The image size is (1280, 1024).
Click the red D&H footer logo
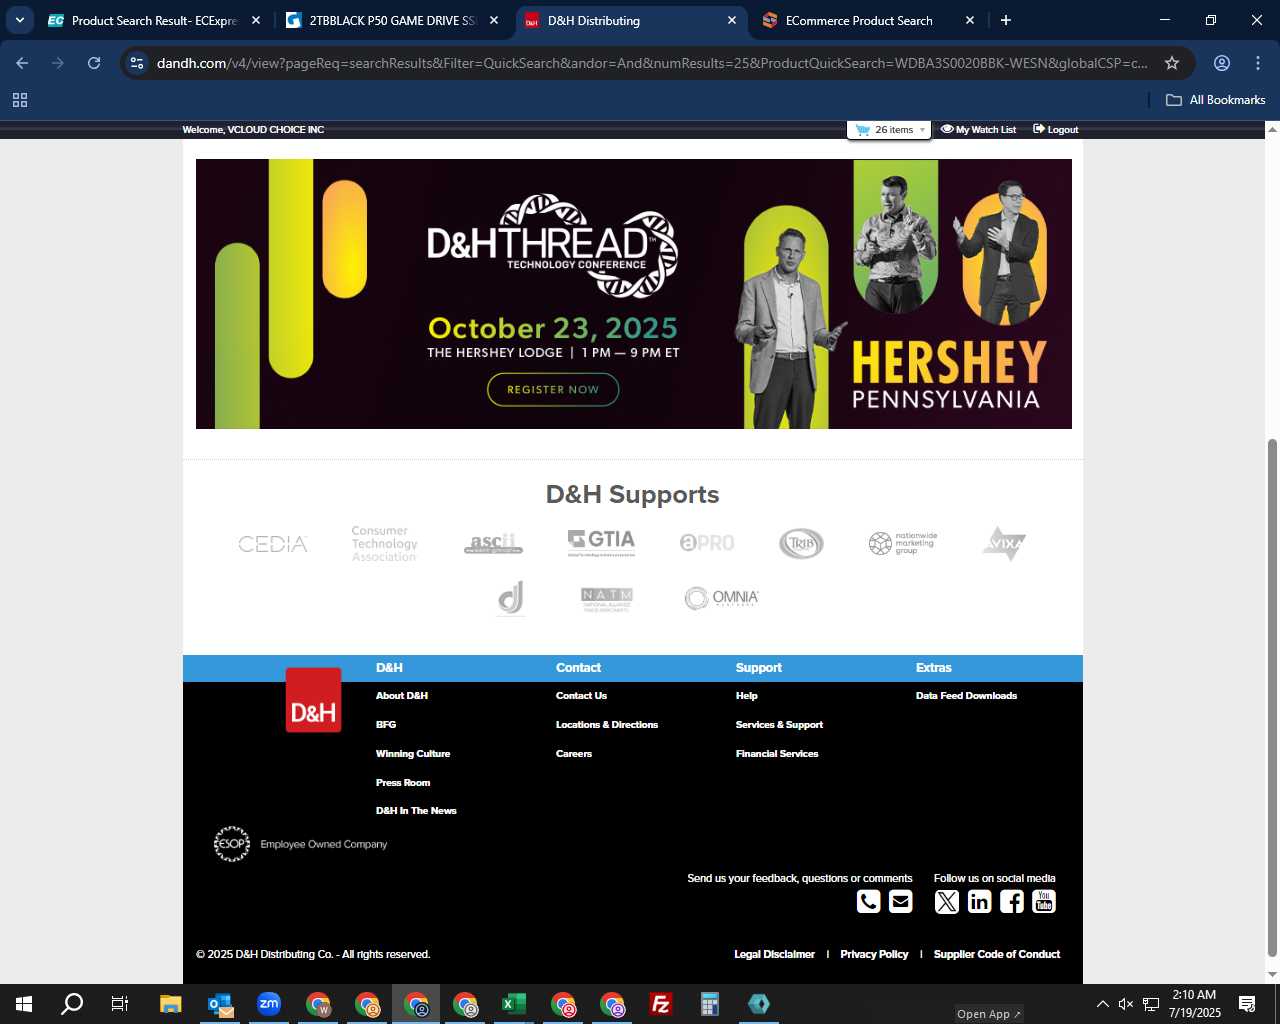313,700
